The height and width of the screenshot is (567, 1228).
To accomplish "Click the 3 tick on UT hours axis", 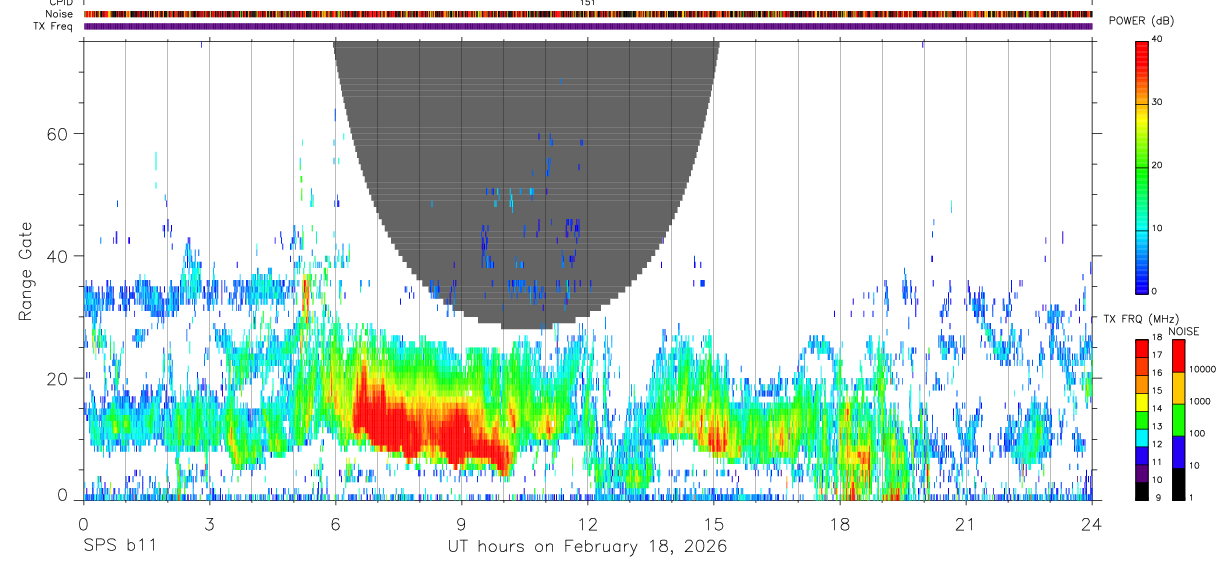I will [209, 524].
